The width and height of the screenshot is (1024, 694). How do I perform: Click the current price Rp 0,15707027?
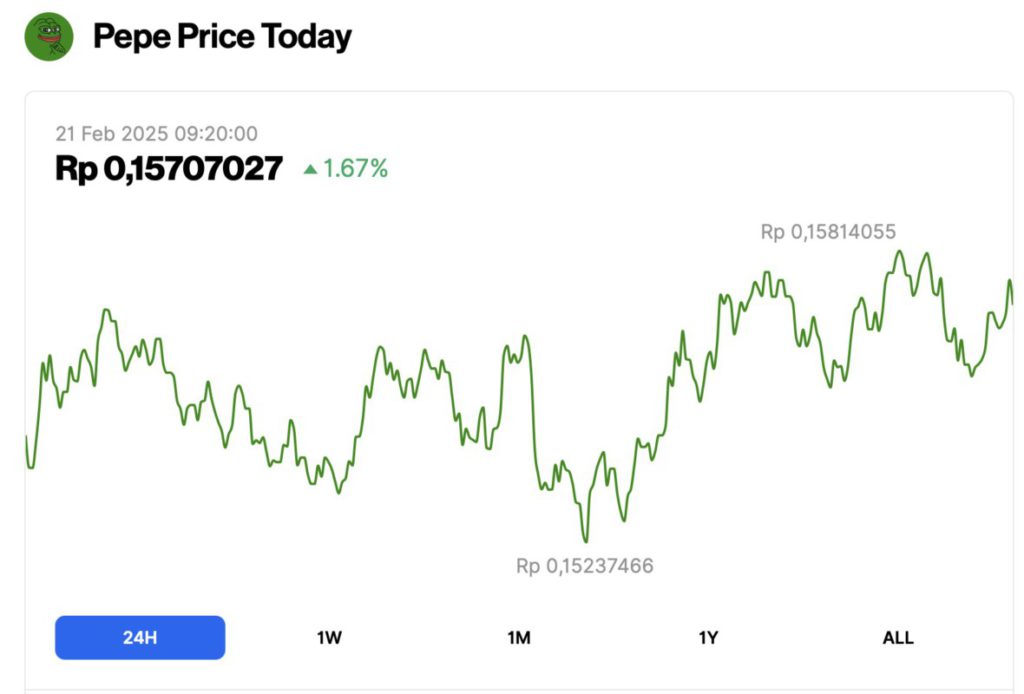point(169,169)
